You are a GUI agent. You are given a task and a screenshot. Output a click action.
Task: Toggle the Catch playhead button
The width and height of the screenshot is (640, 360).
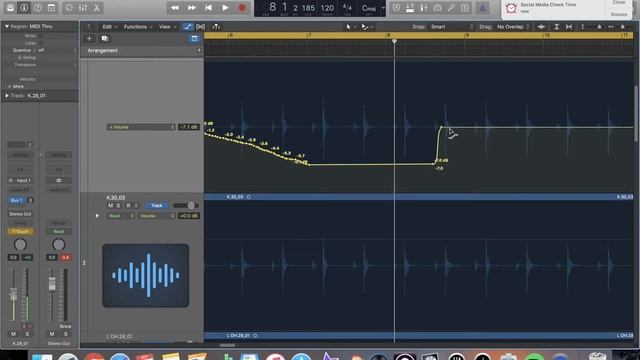[x=216, y=27]
